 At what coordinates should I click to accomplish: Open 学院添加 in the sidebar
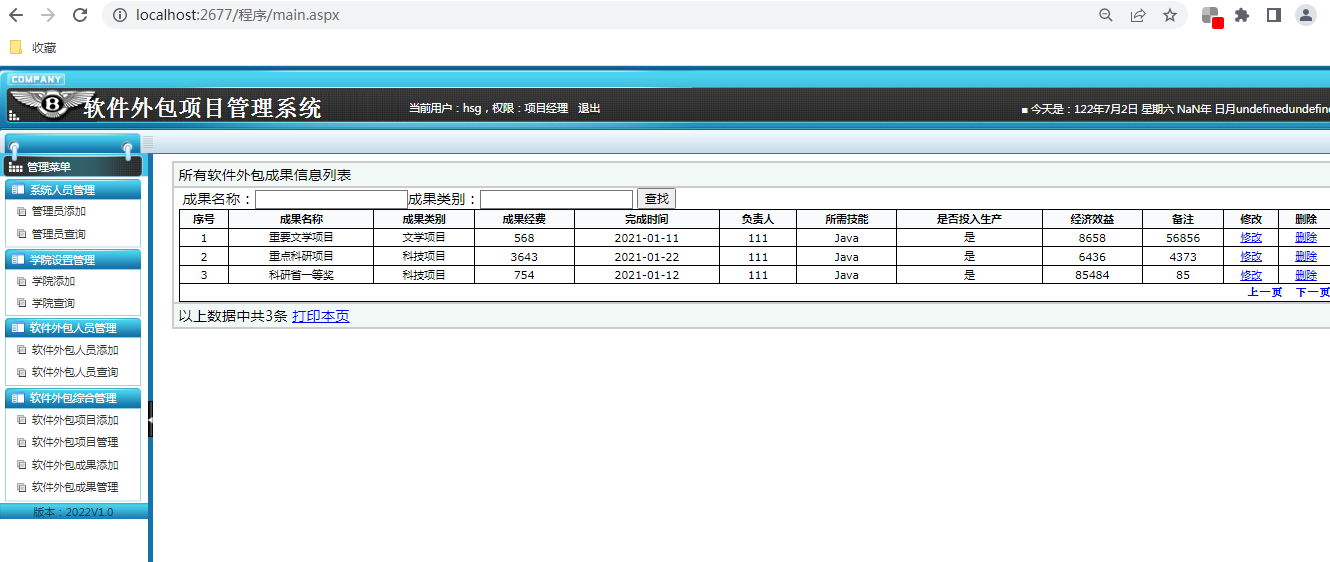(x=53, y=281)
